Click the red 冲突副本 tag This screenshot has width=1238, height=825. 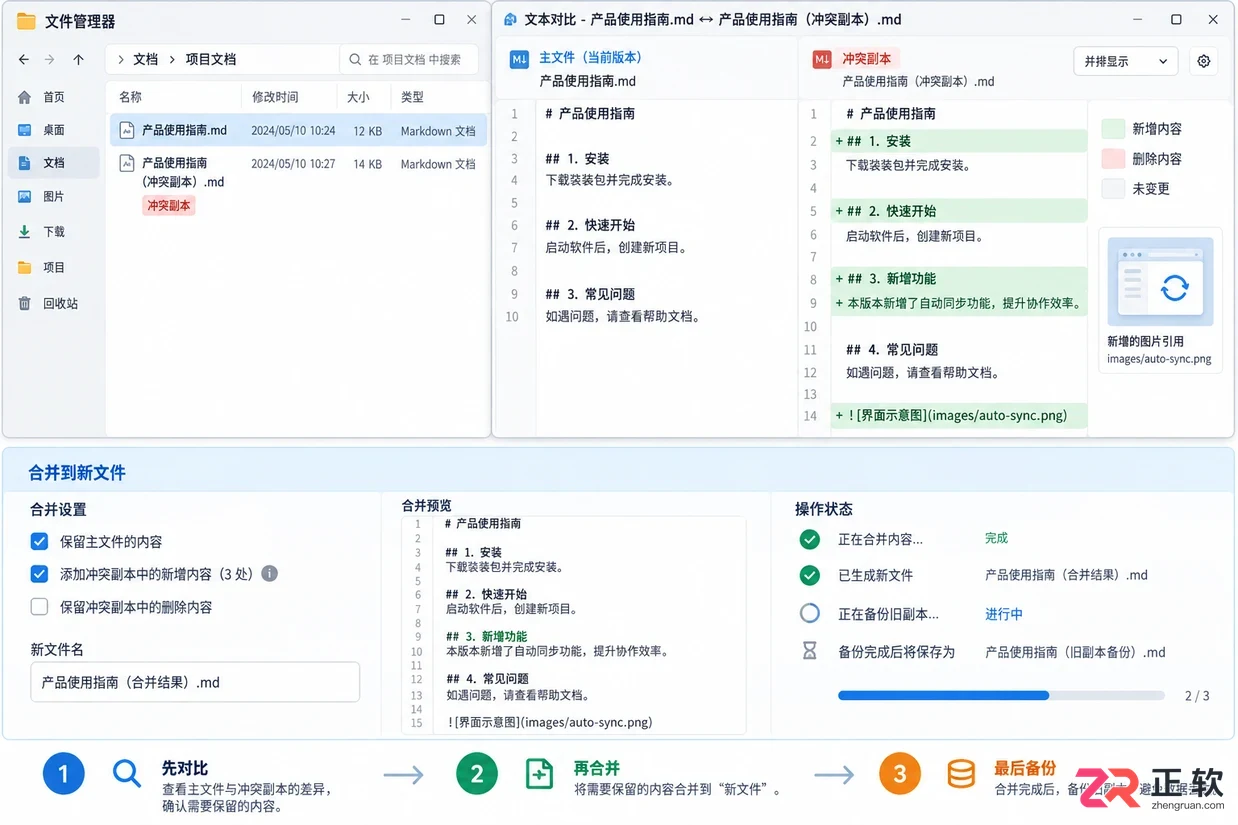click(169, 205)
